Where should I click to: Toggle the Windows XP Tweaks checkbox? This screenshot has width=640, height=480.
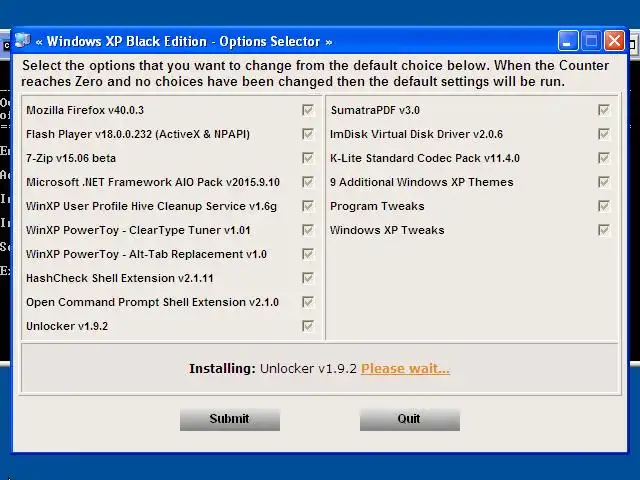pos(604,230)
